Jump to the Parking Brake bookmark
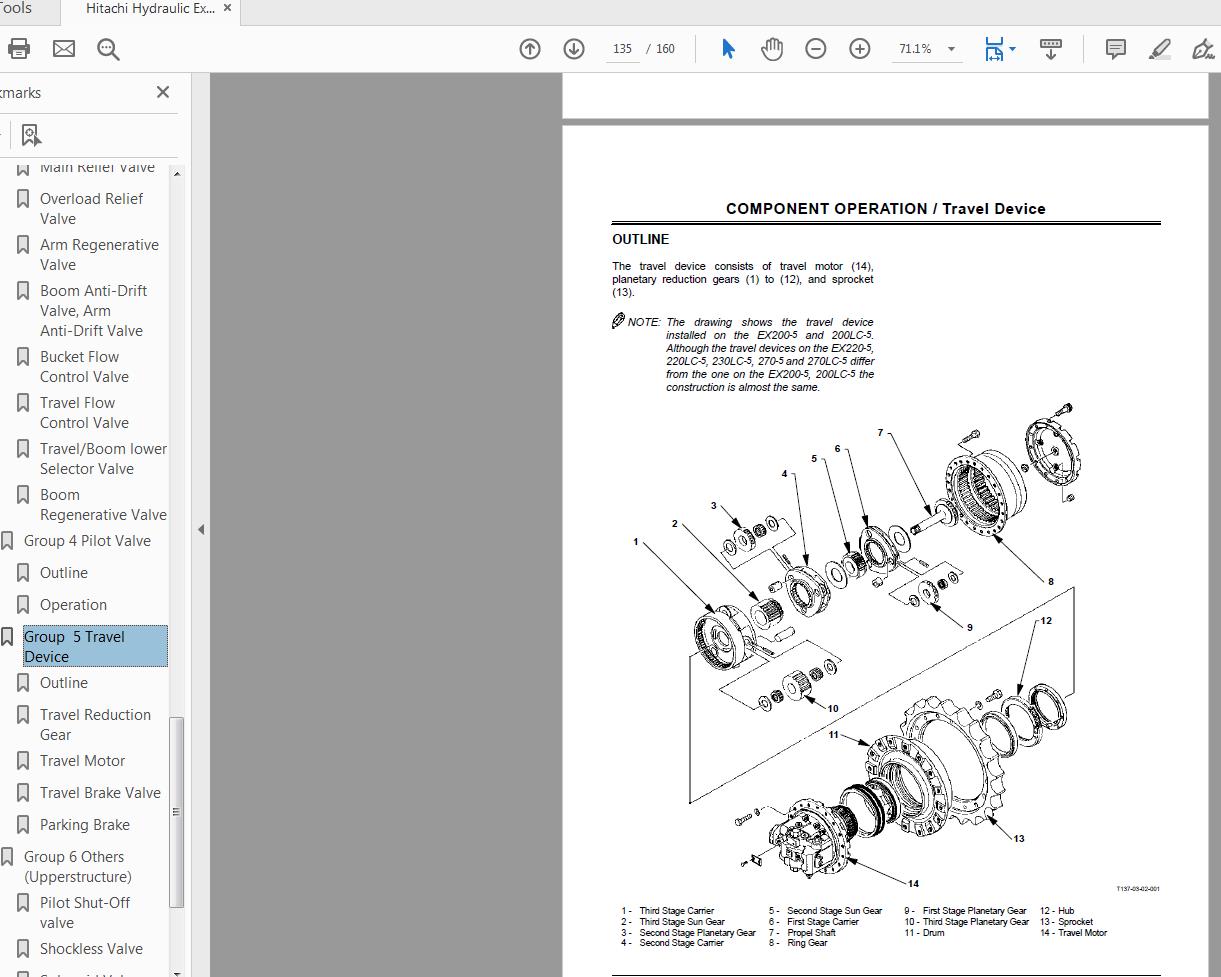Image resolution: width=1221 pixels, height=977 pixels. click(84, 825)
